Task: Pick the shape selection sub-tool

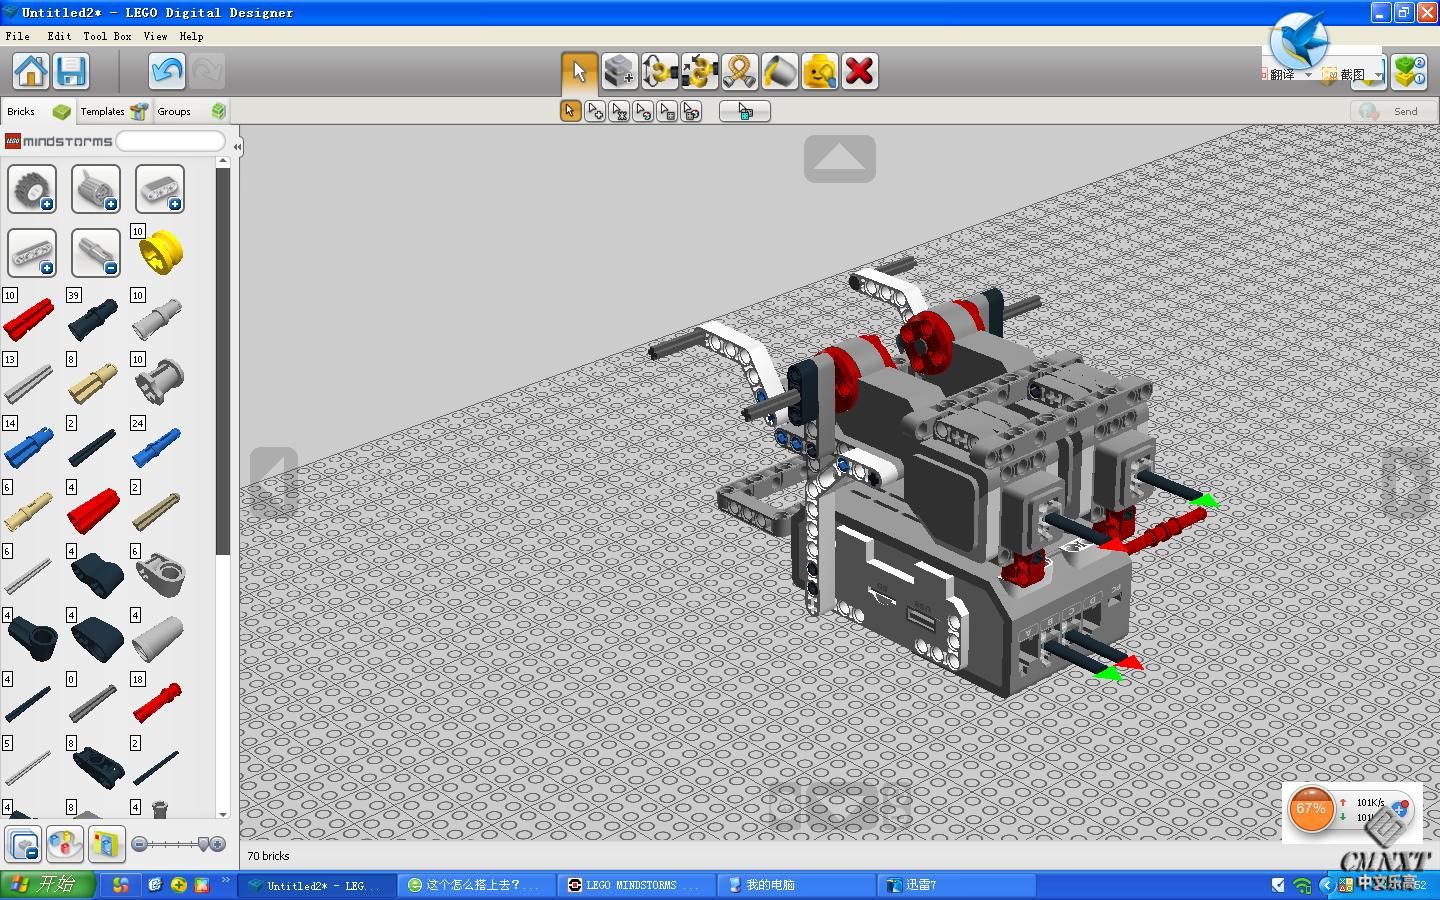Action: point(667,111)
